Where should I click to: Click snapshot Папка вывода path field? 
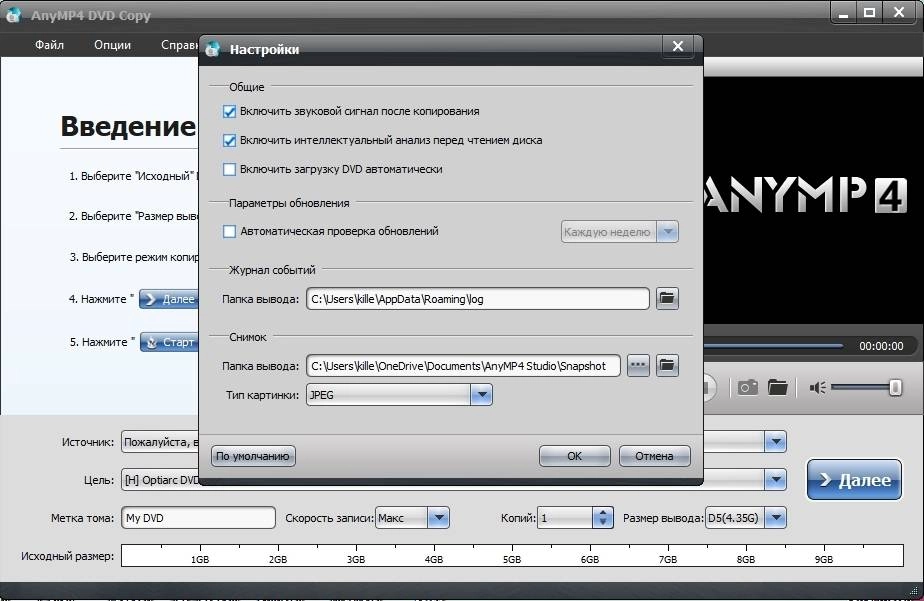click(x=463, y=366)
